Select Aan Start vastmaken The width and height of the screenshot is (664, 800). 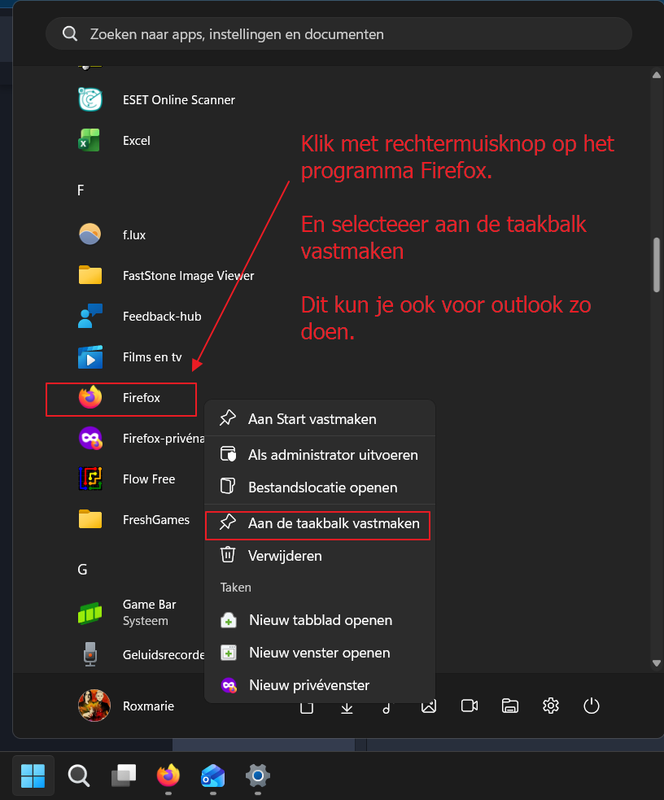319,419
